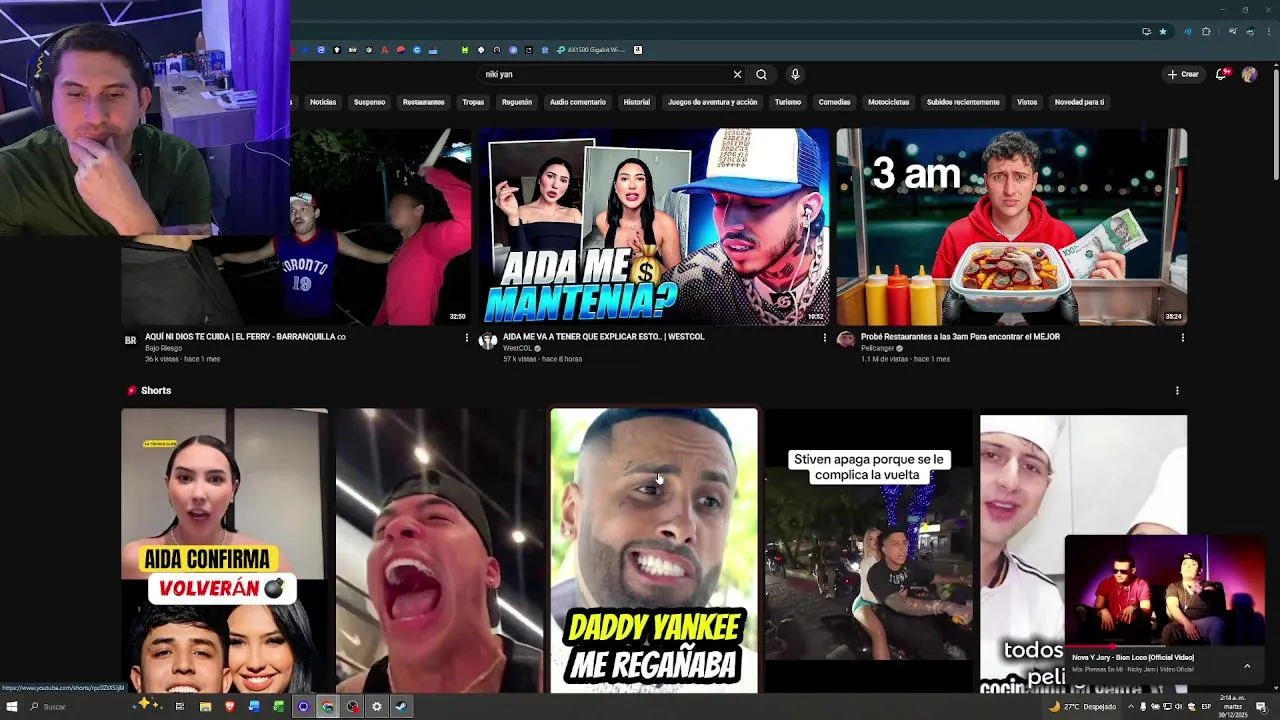Open the 3 am restaurants video thumbnail

1012,227
